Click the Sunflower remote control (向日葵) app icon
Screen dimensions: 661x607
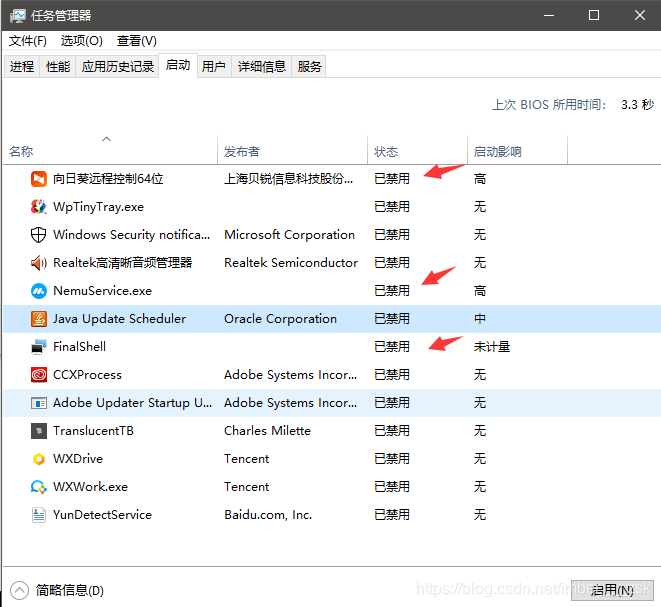pyautogui.click(x=39, y=179)
